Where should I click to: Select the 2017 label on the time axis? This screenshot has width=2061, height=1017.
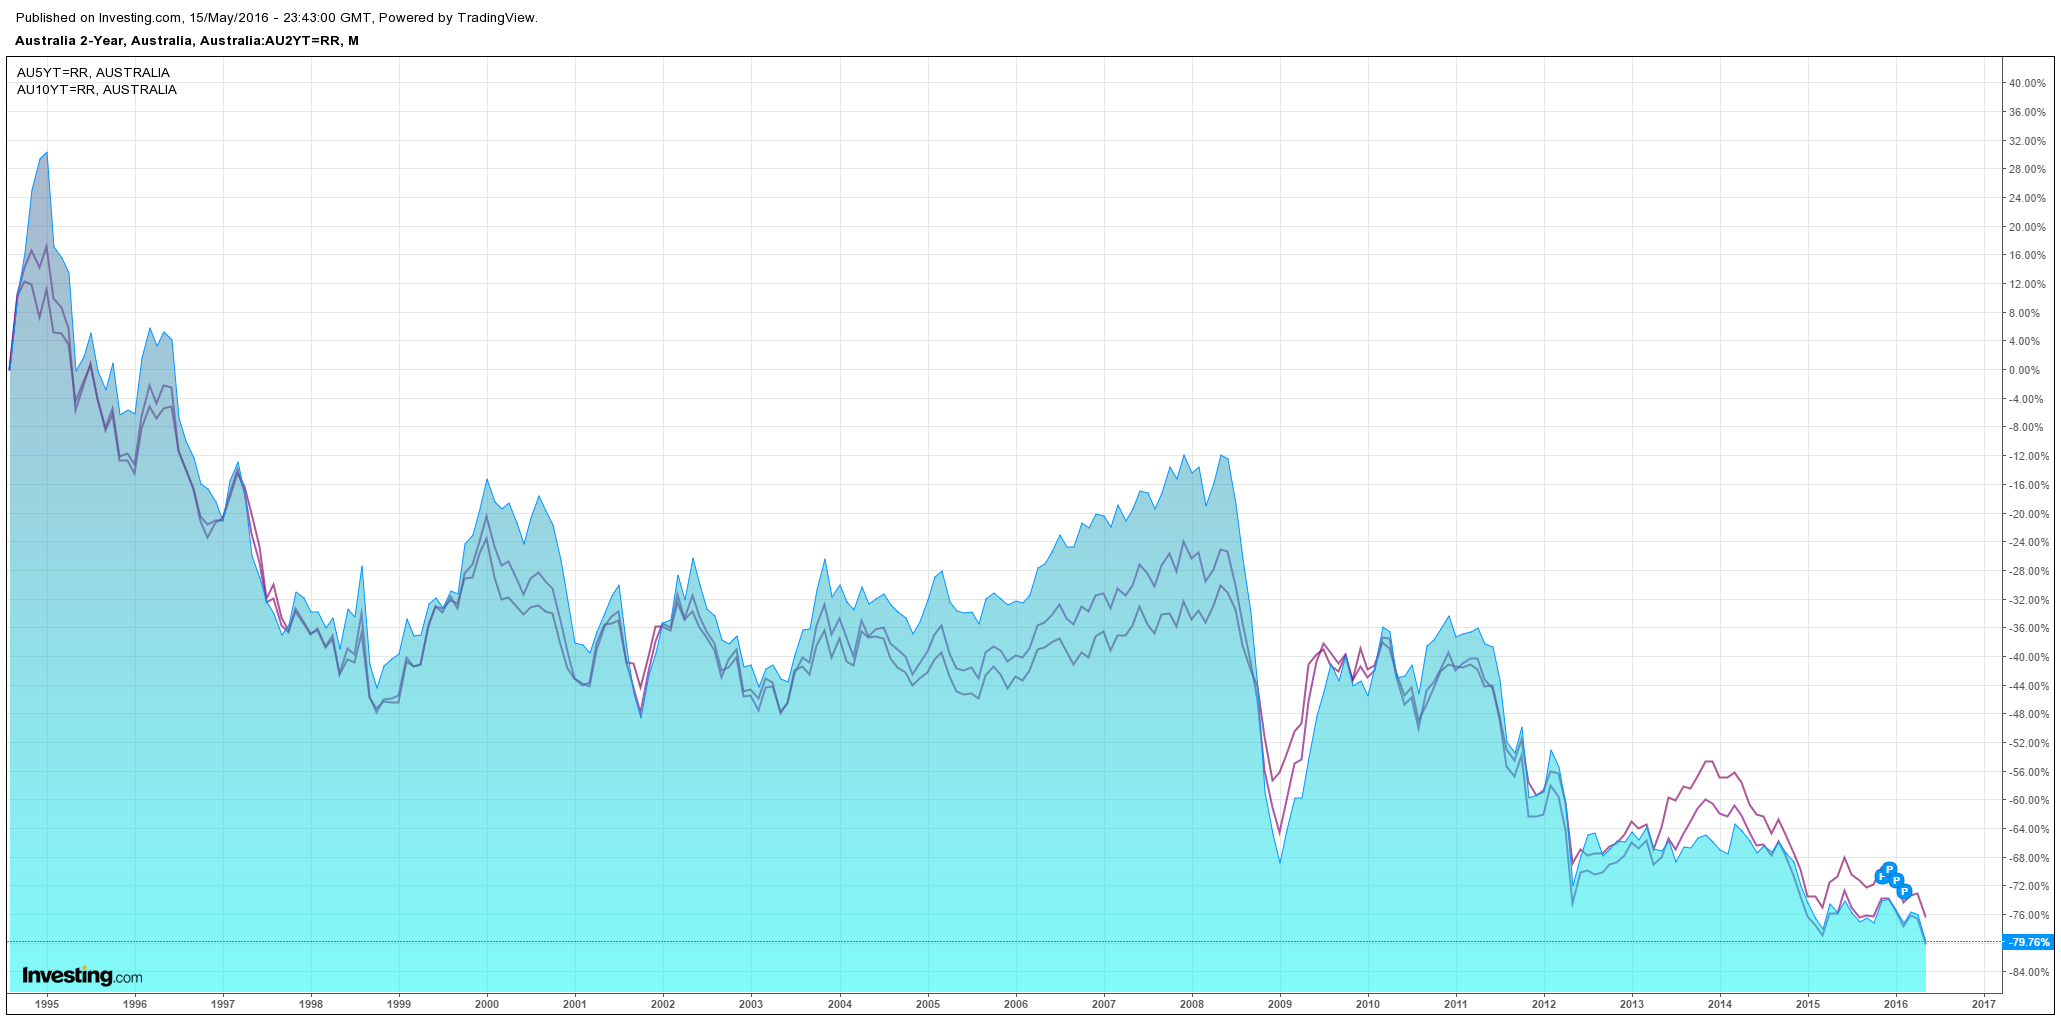pyautogui.click(x=1985, y=1004)
